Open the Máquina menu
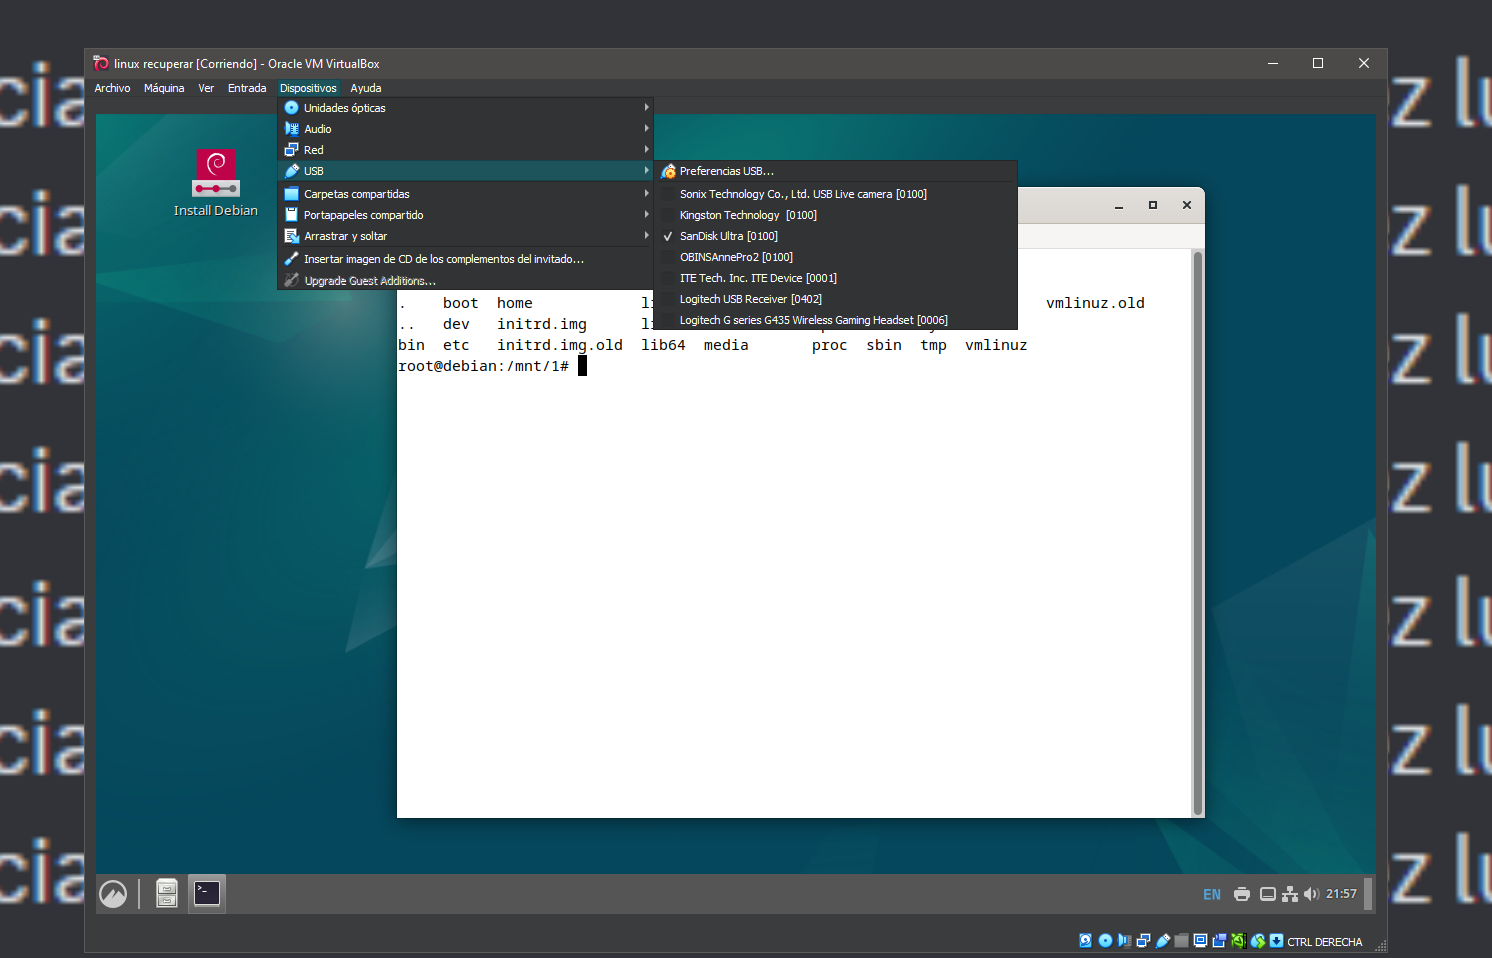Screen dimensions: 1492x958 click(x=164, y=88)
